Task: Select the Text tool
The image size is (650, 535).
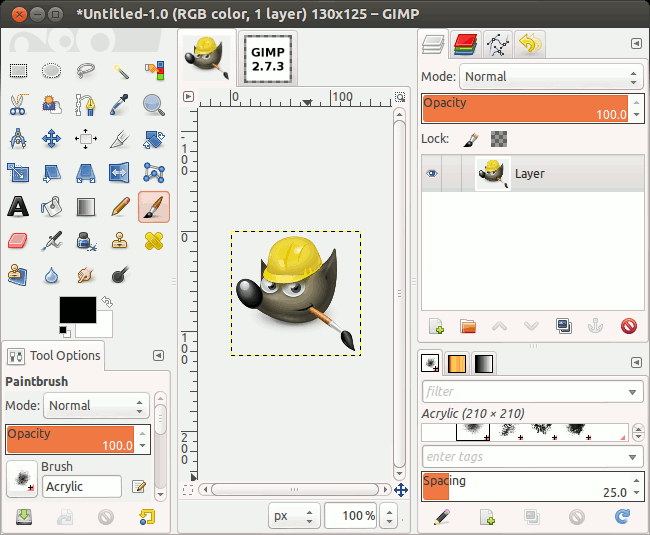Action: tap(18, 206)
